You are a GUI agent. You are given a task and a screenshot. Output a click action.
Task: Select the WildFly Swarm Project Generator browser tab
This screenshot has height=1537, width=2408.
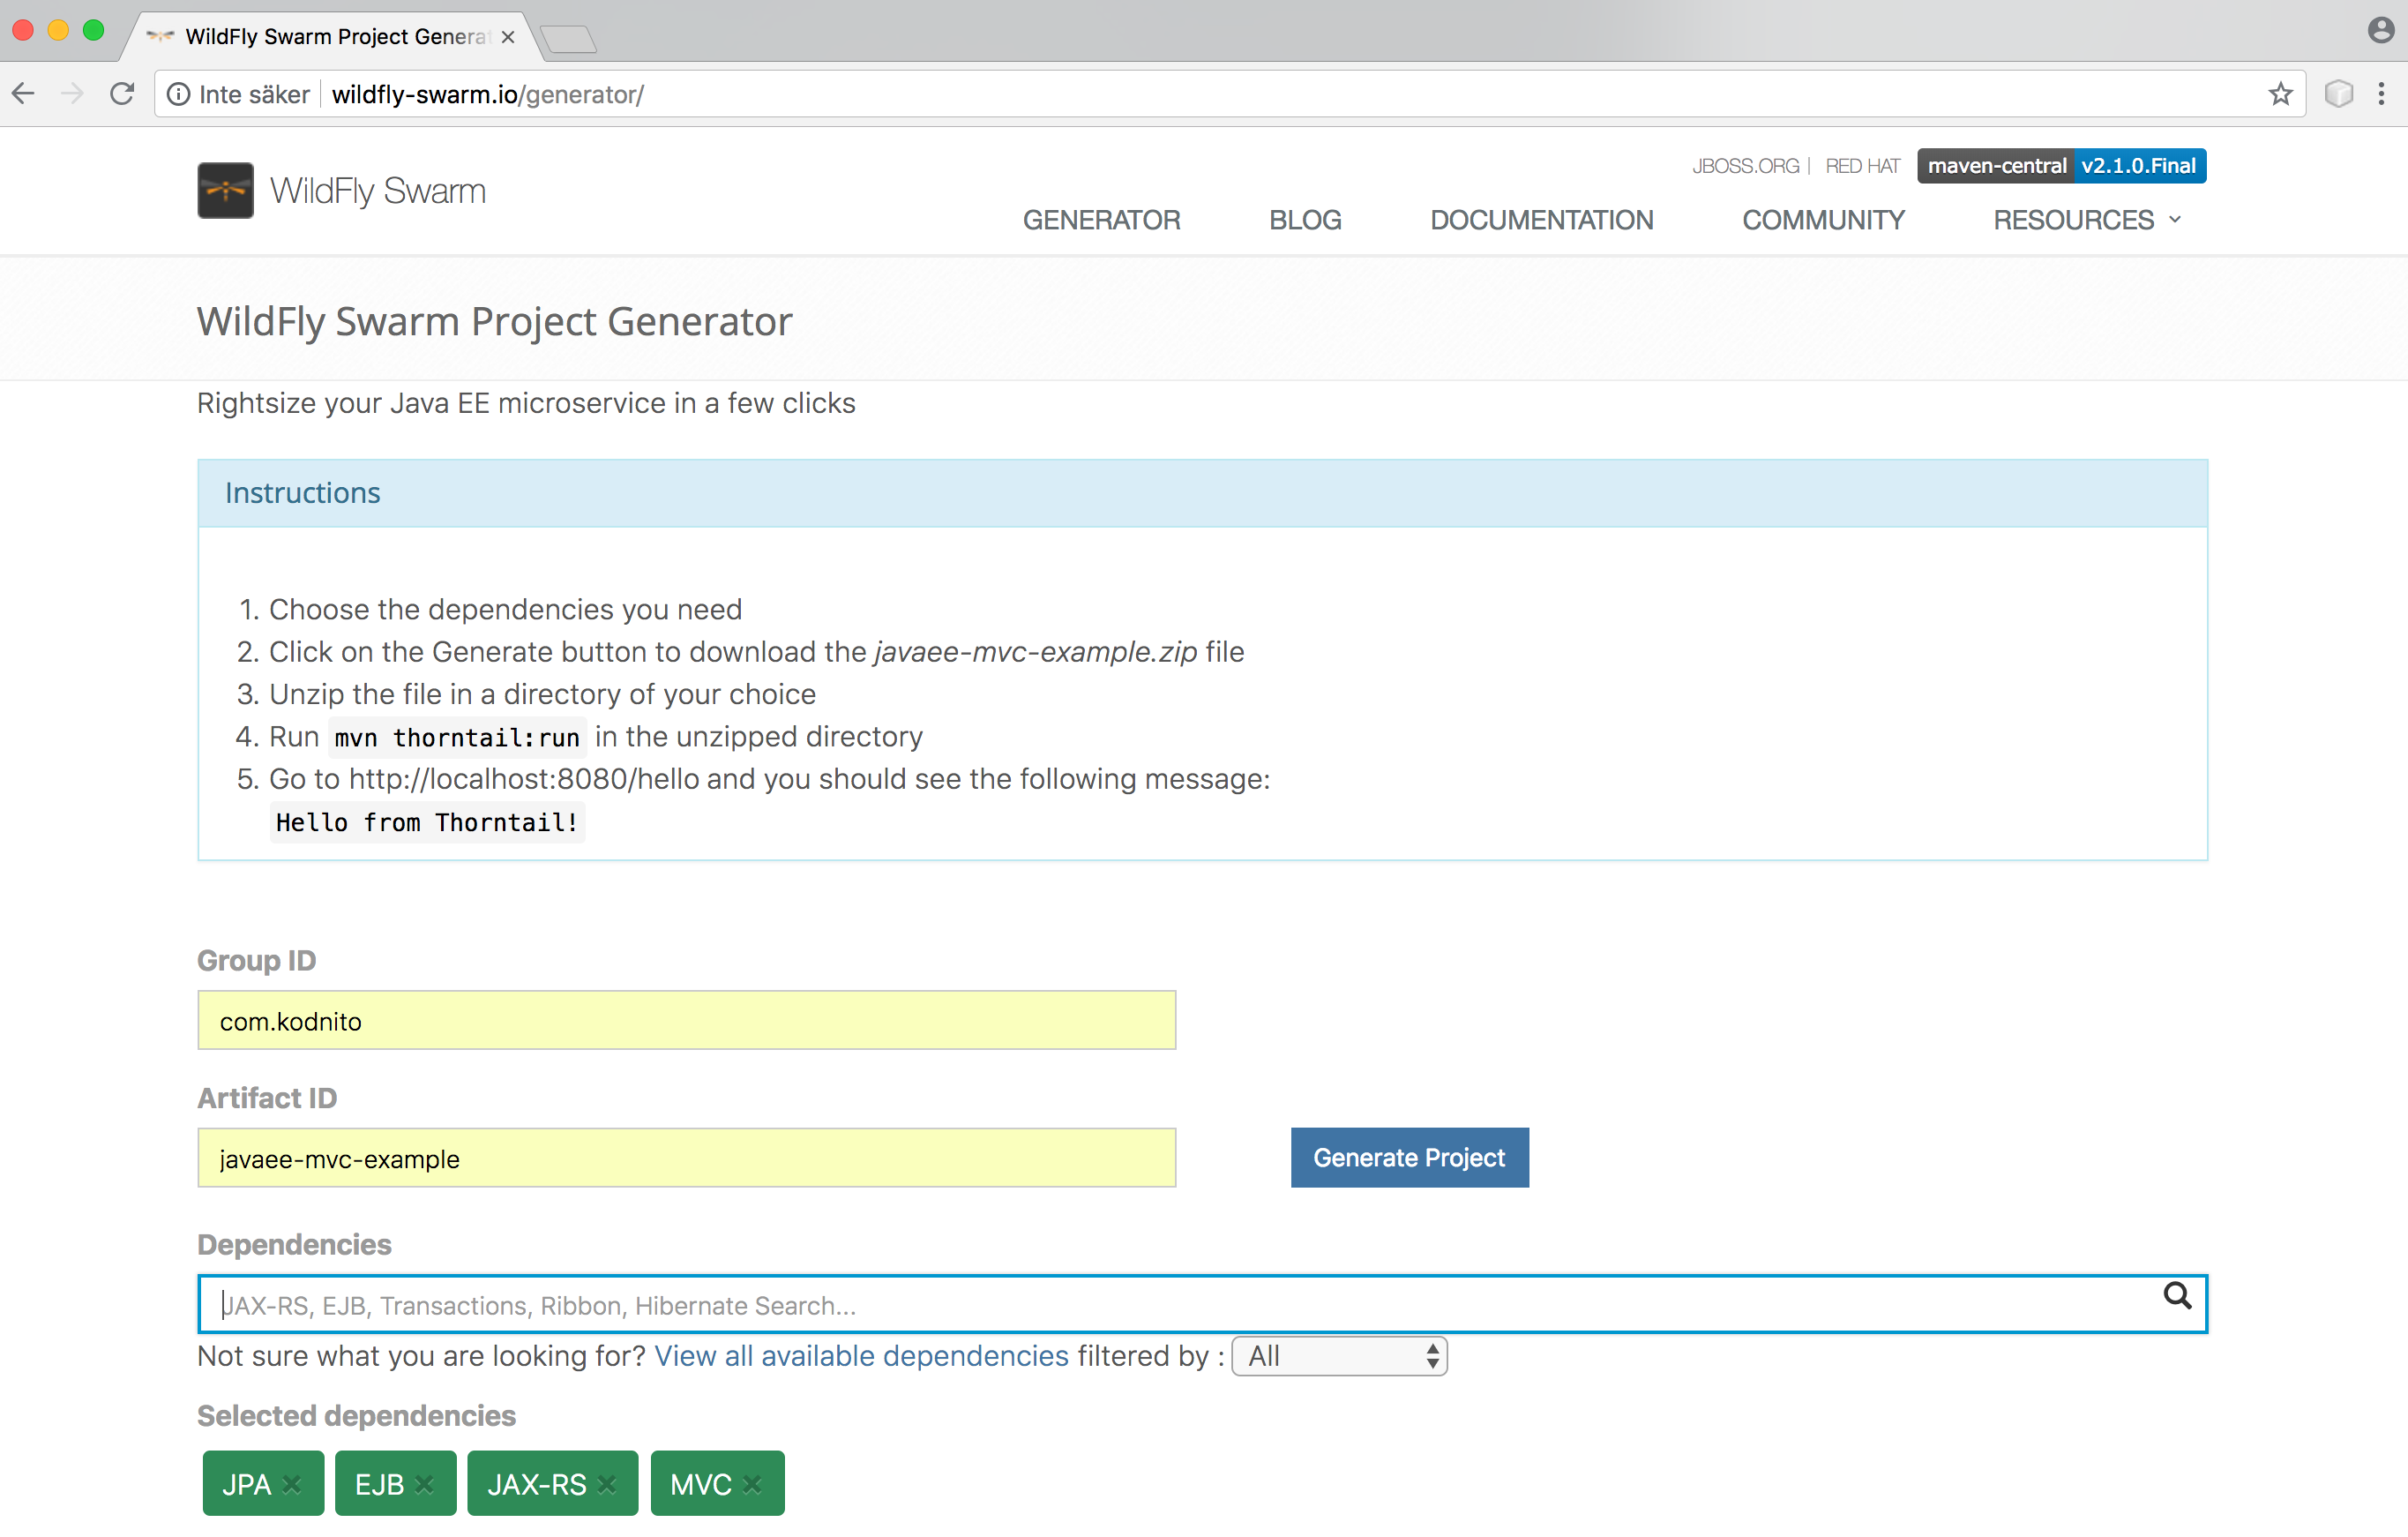[x=330, y=37]
